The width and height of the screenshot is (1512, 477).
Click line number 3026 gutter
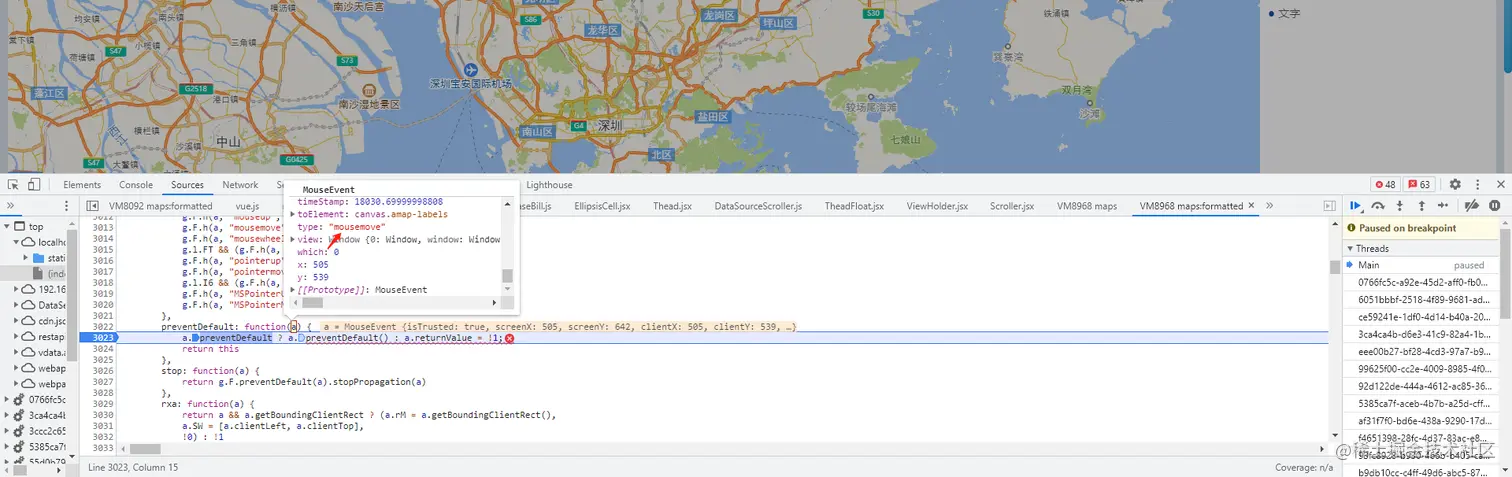tap(103, 370)
